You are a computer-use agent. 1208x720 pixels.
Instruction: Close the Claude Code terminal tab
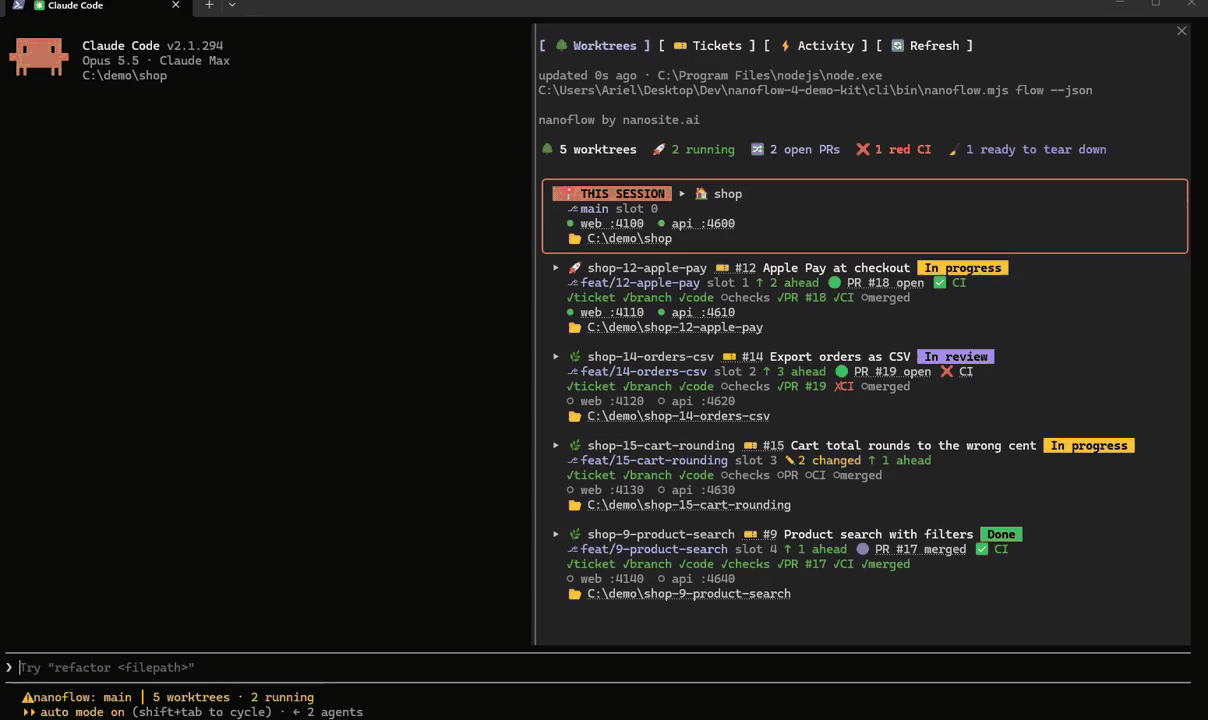point(176,5)
